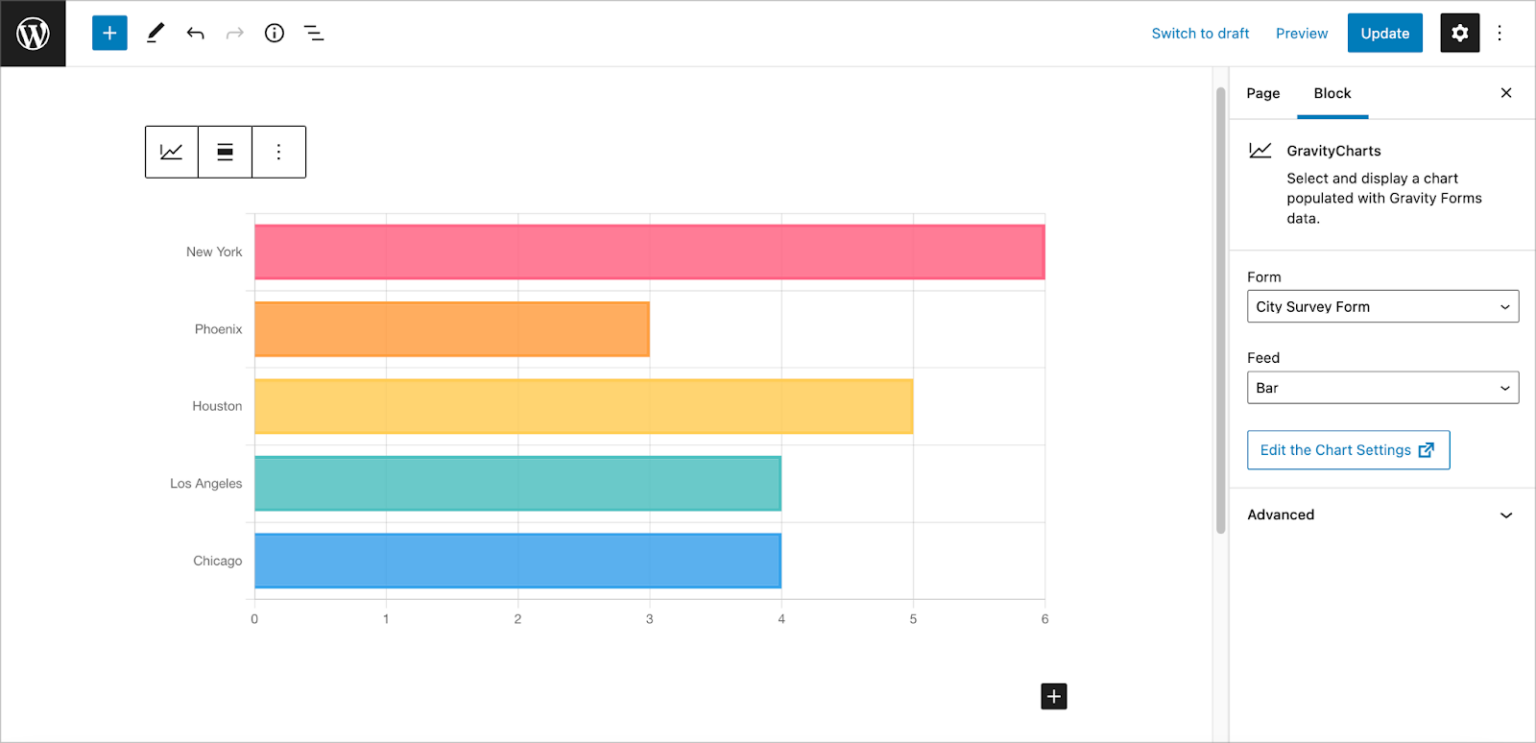Open the editor options menu top right
Image resolution: width=1536 pixels, height=743 pixels.
1500,33
